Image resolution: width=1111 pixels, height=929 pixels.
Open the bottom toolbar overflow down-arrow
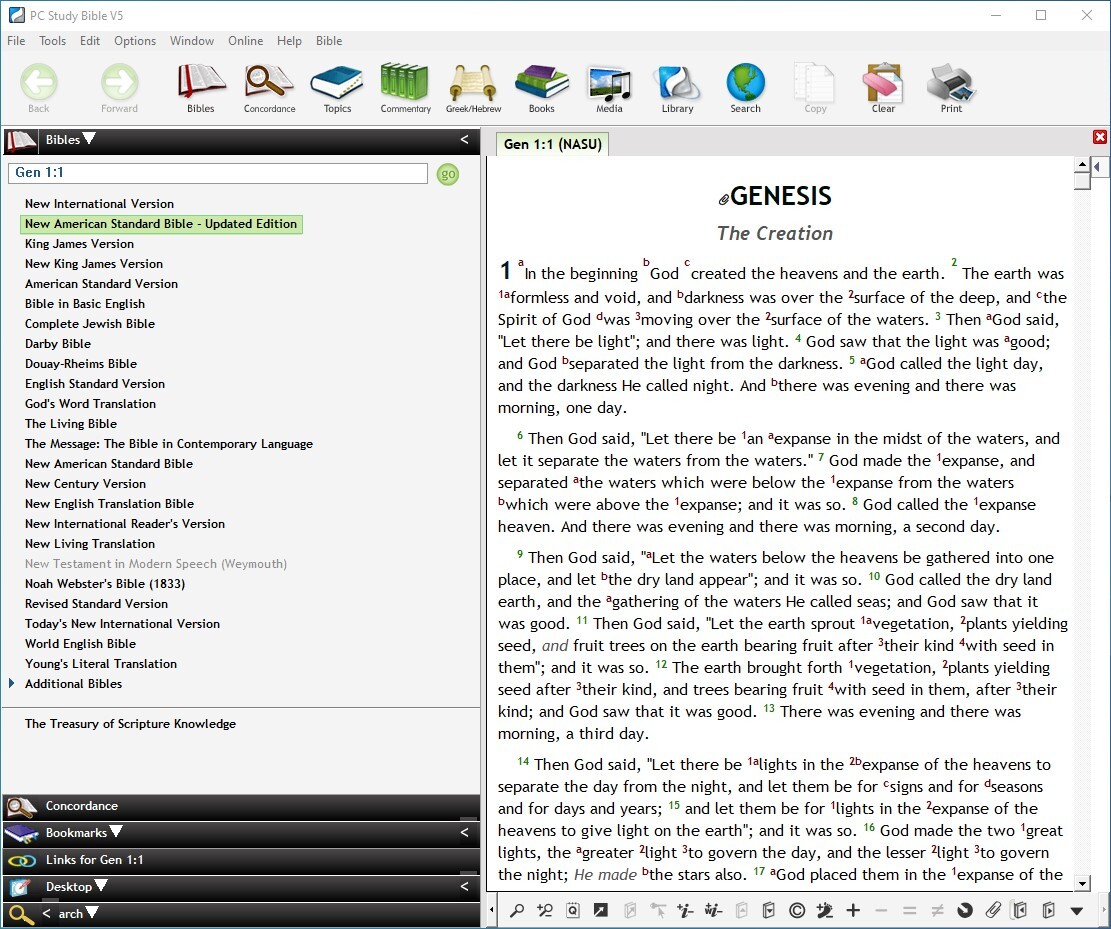tap(1077, 911)
